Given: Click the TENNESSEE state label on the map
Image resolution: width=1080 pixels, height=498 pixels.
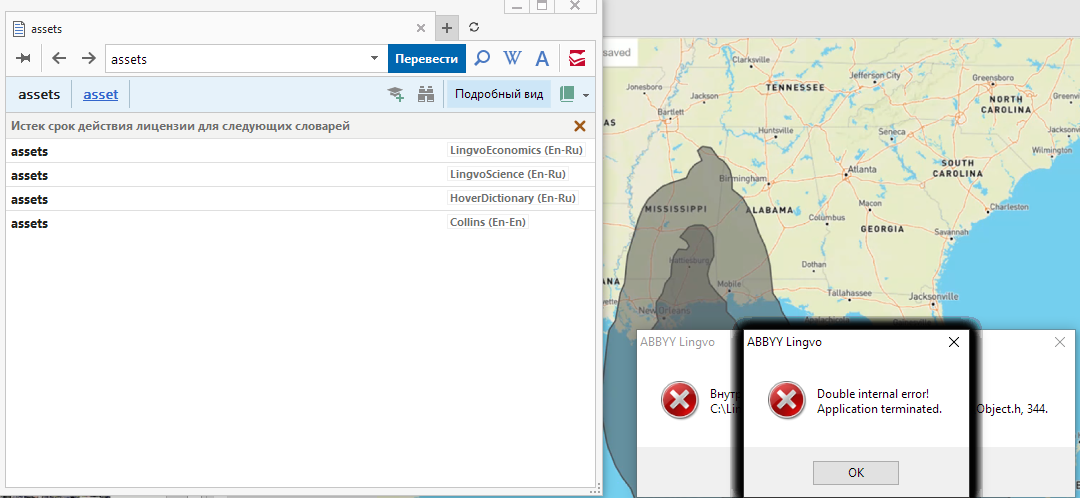Looking at the screenshot, I should tap(794, 88).
